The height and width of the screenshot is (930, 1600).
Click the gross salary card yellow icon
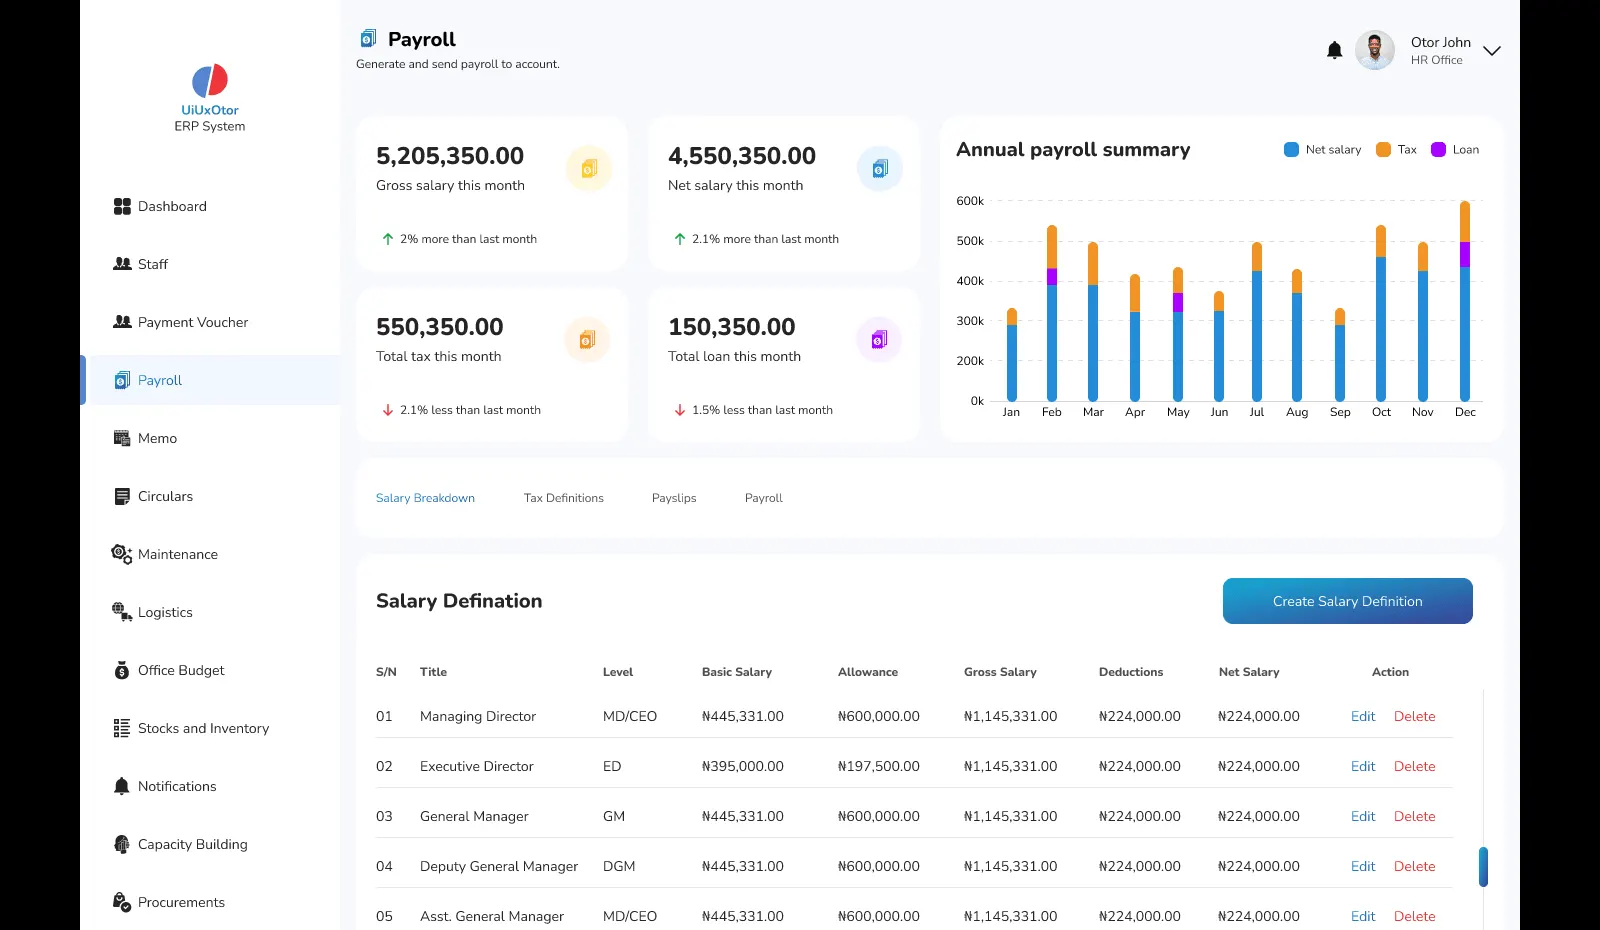tap(589, 168)
